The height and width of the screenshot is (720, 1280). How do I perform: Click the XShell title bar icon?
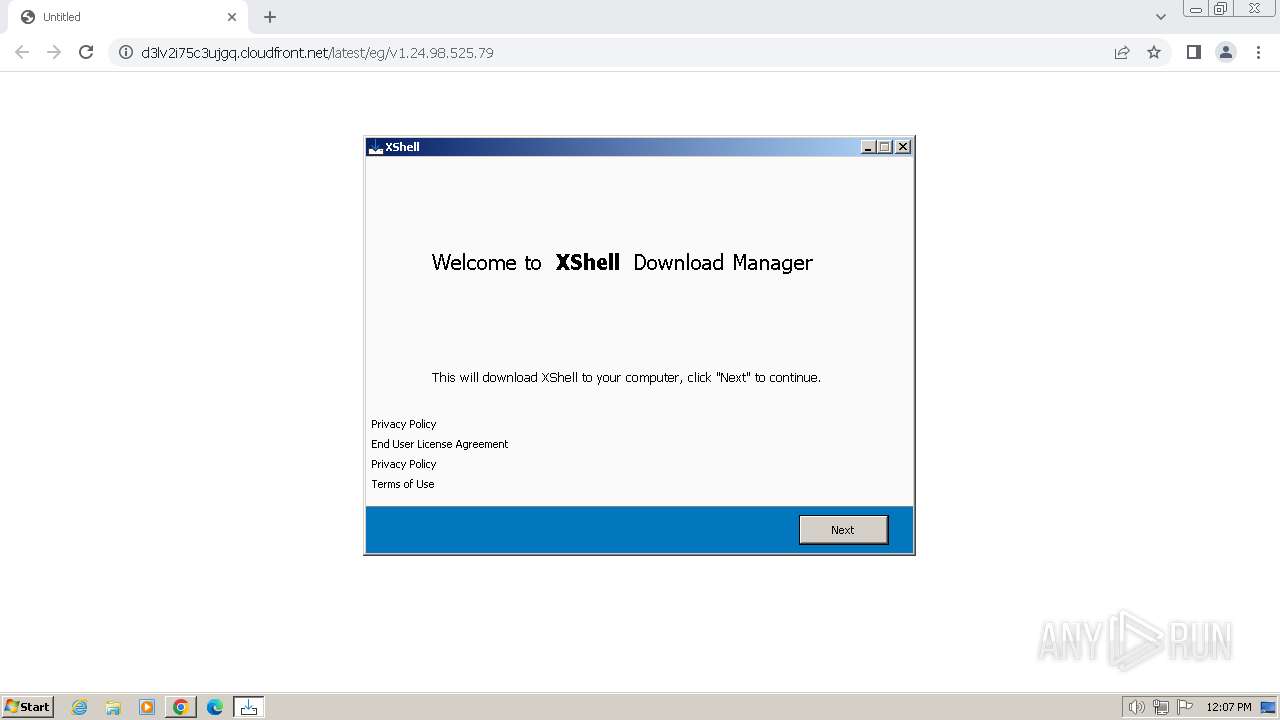[376, 147]
